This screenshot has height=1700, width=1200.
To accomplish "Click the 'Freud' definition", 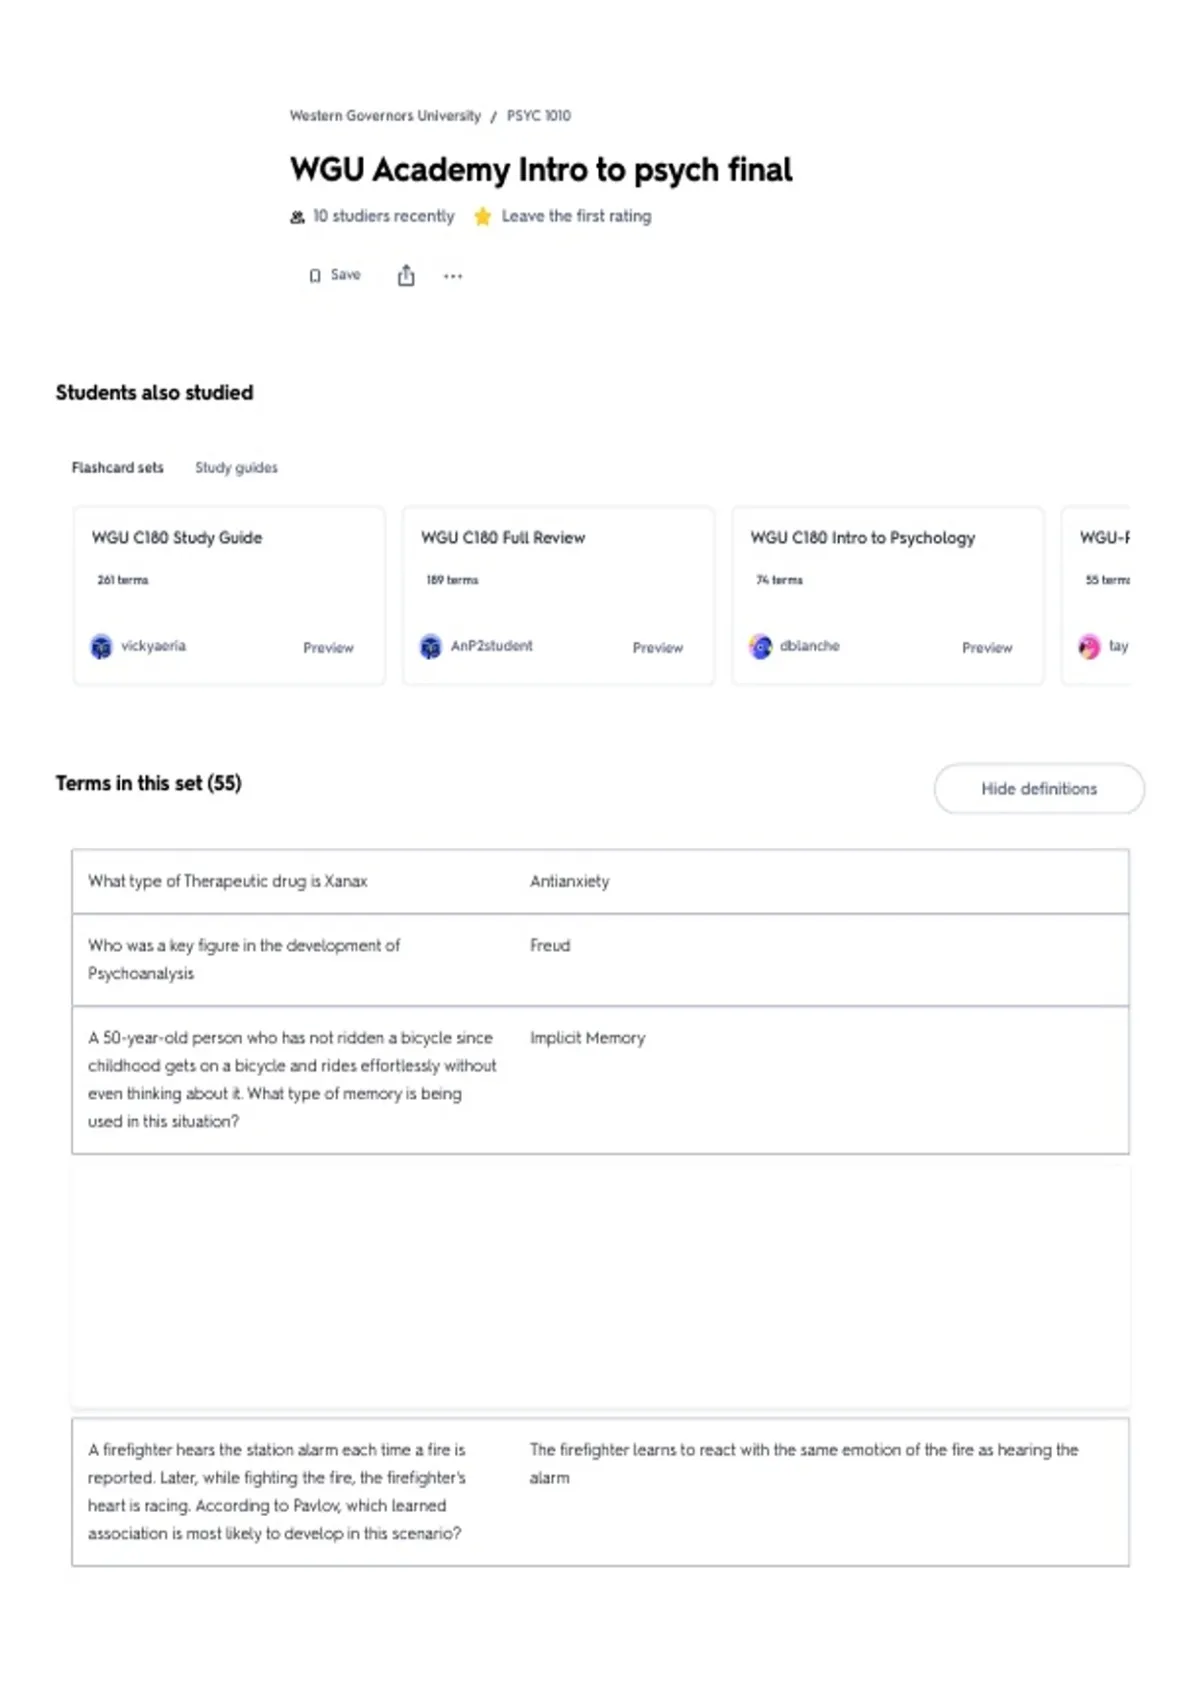I will [550, 945].
